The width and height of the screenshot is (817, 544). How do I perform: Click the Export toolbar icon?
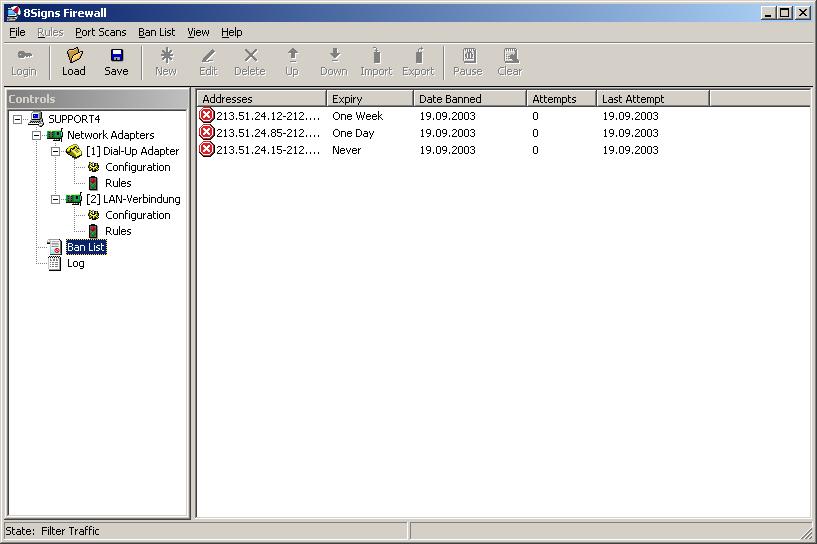[x=418, y=56]
